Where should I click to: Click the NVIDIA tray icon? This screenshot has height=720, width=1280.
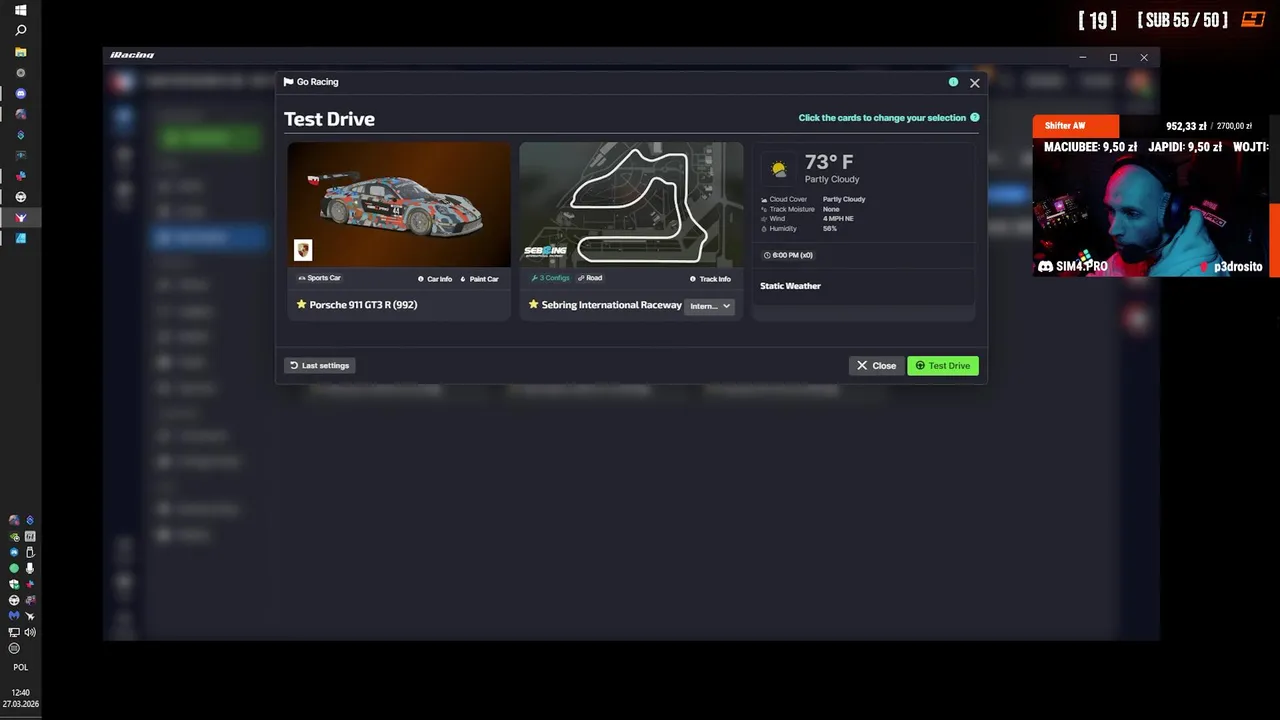pyautogui.click(x=14, y=536)
